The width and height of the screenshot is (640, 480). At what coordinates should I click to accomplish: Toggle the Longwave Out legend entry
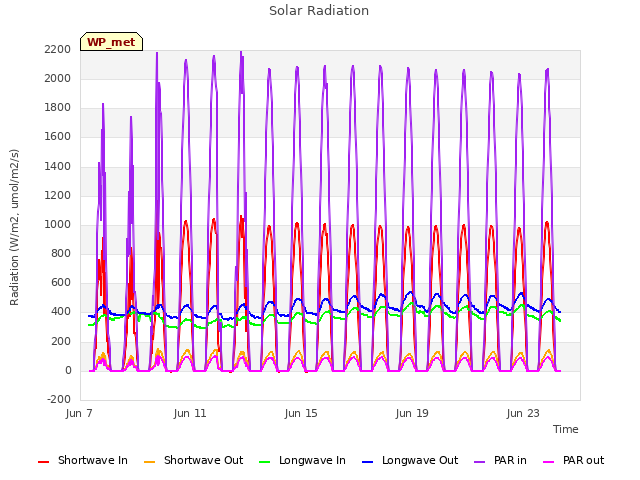[410, 460]
